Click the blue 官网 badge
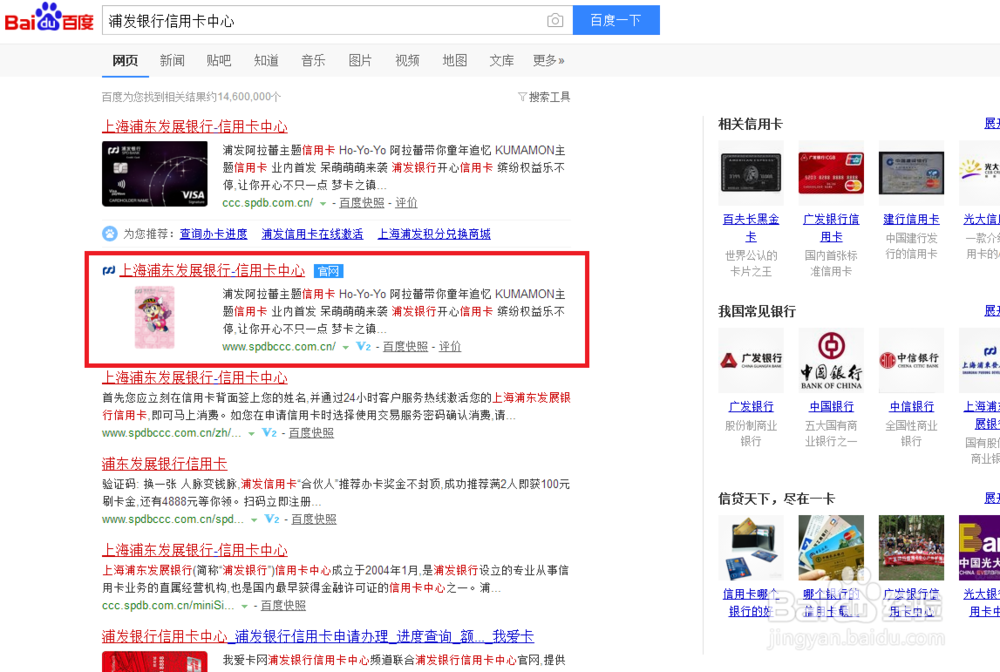This screenshot has height=672, width=1000. tap(328, 271)
